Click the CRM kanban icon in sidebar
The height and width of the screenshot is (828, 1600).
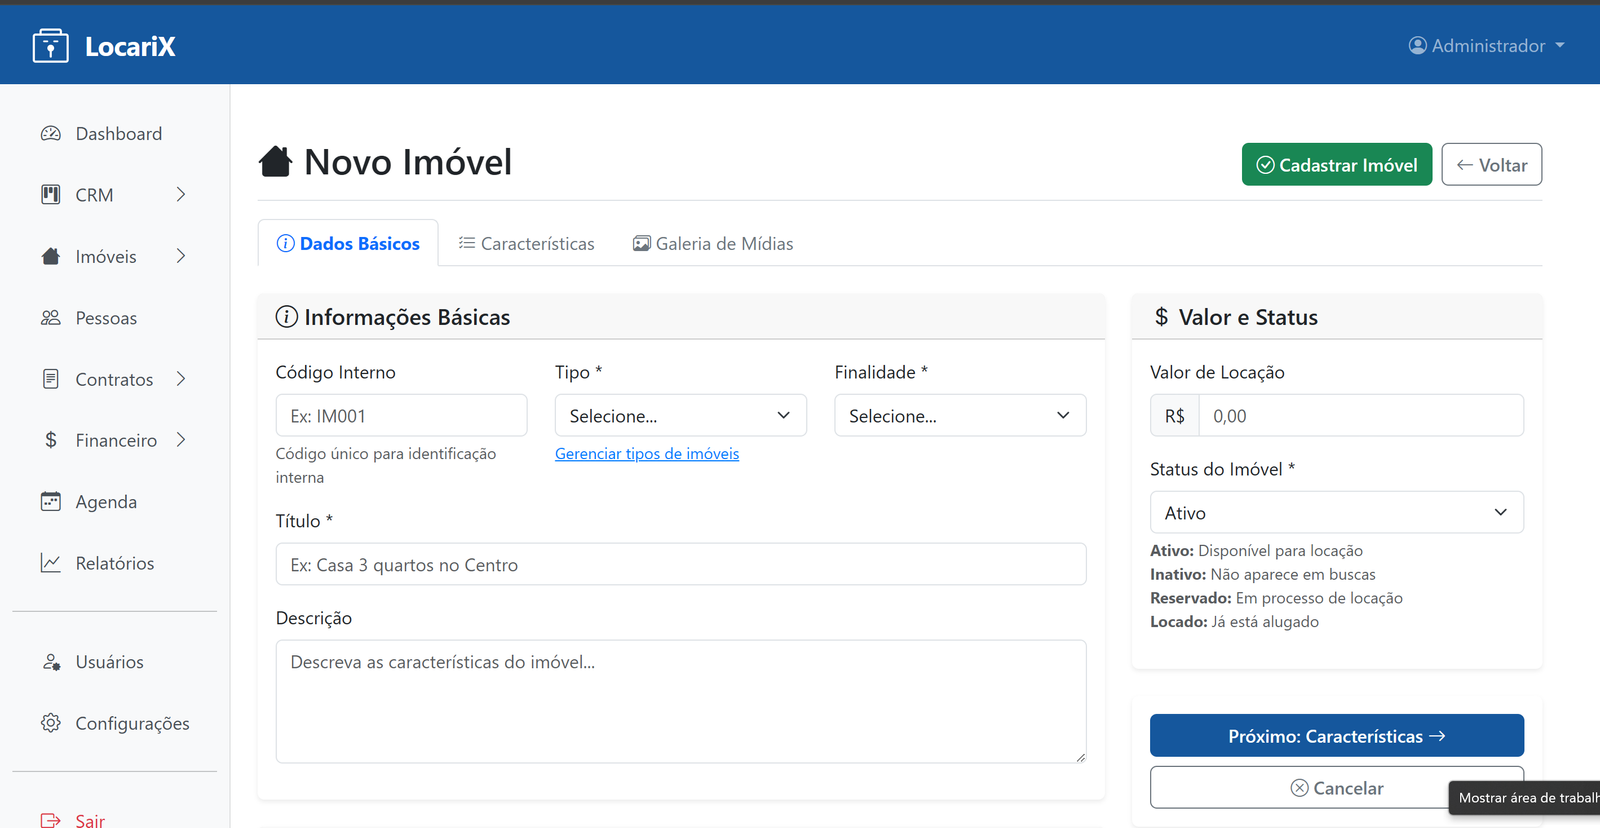coord(51,195)
